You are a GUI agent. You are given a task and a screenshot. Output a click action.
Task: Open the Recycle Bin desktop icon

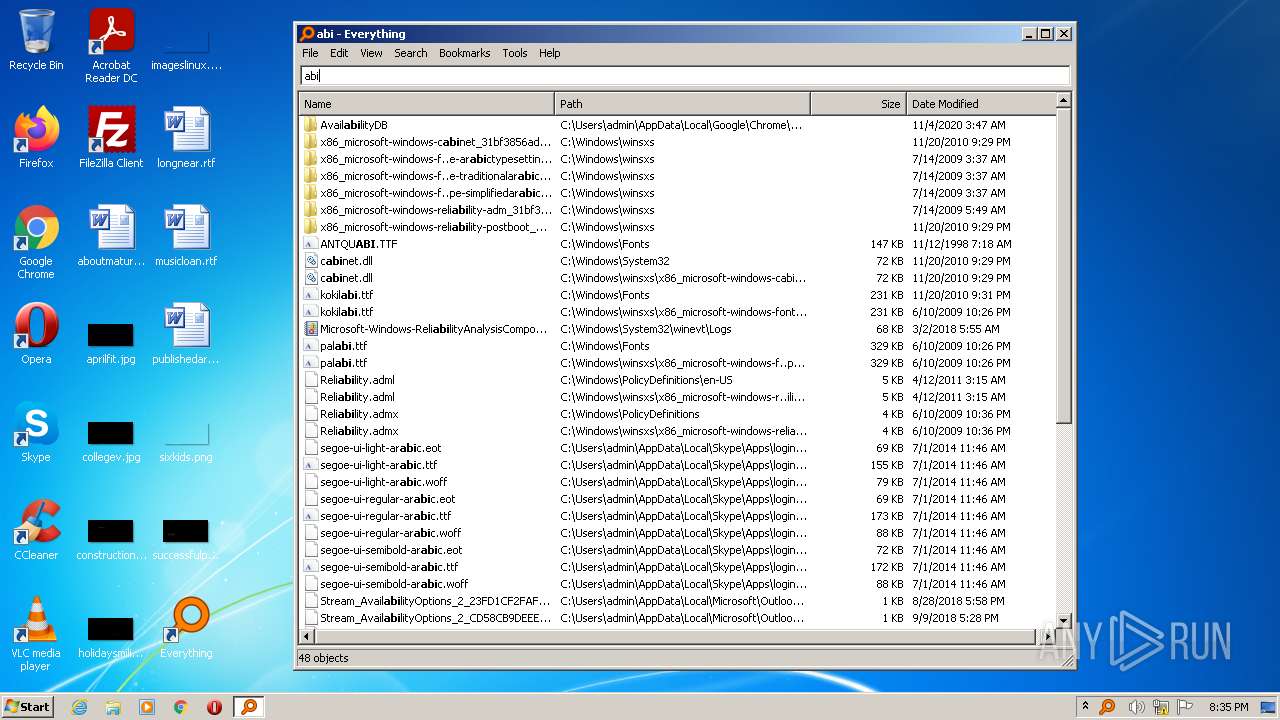pyautogui.click(x=36, y=40)
